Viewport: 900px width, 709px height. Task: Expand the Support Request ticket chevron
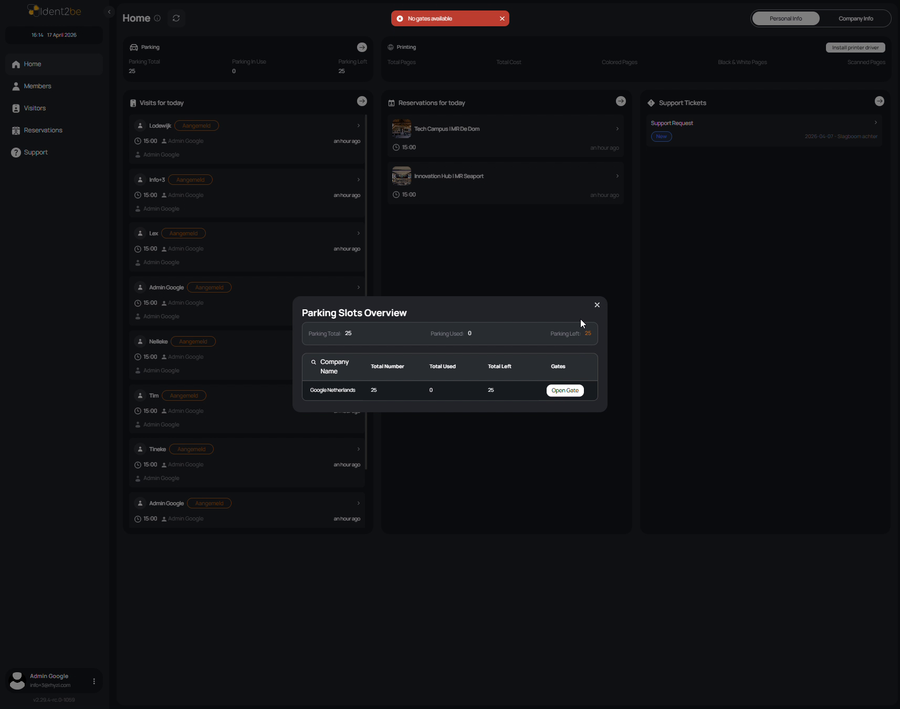(875, 123)
